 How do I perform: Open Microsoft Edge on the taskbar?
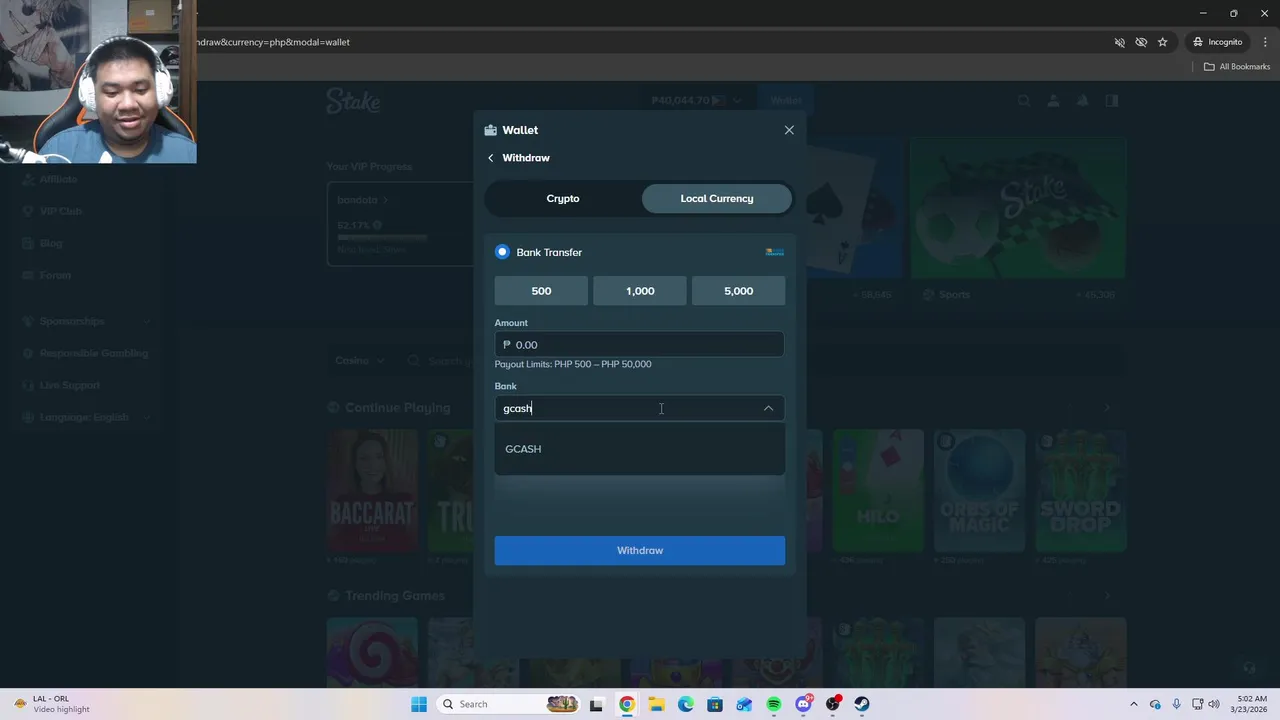pyautogui.click(x=685, y=704)
